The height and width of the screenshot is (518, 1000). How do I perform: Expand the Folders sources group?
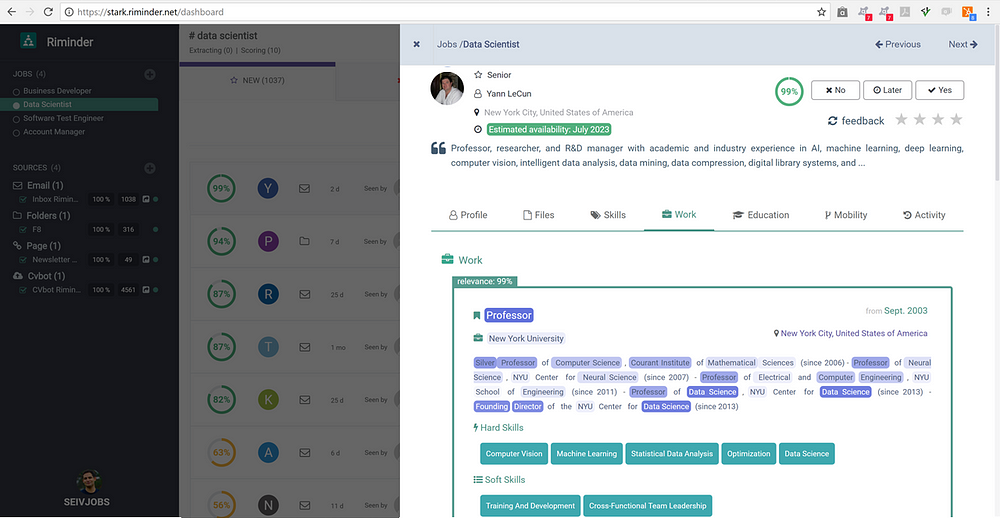(41, 216)
